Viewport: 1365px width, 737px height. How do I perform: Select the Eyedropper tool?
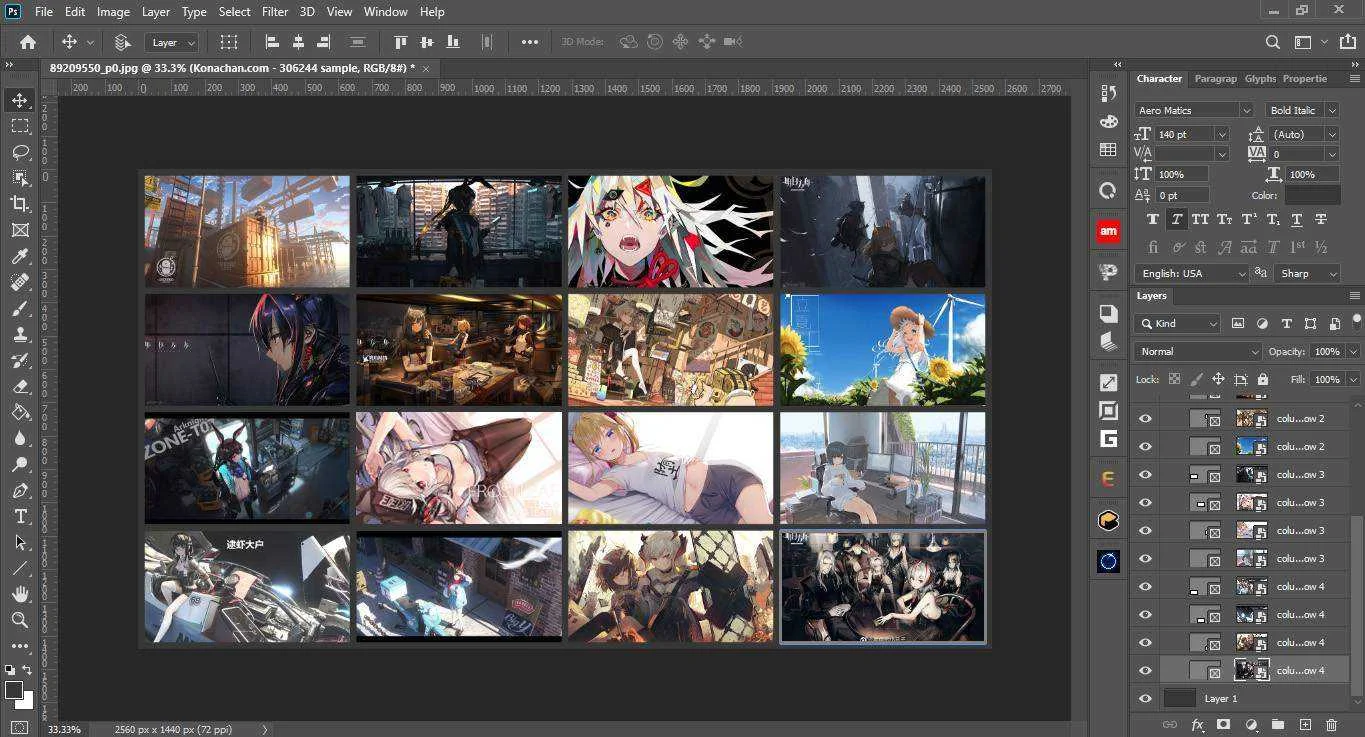click(x=20, y=256)
